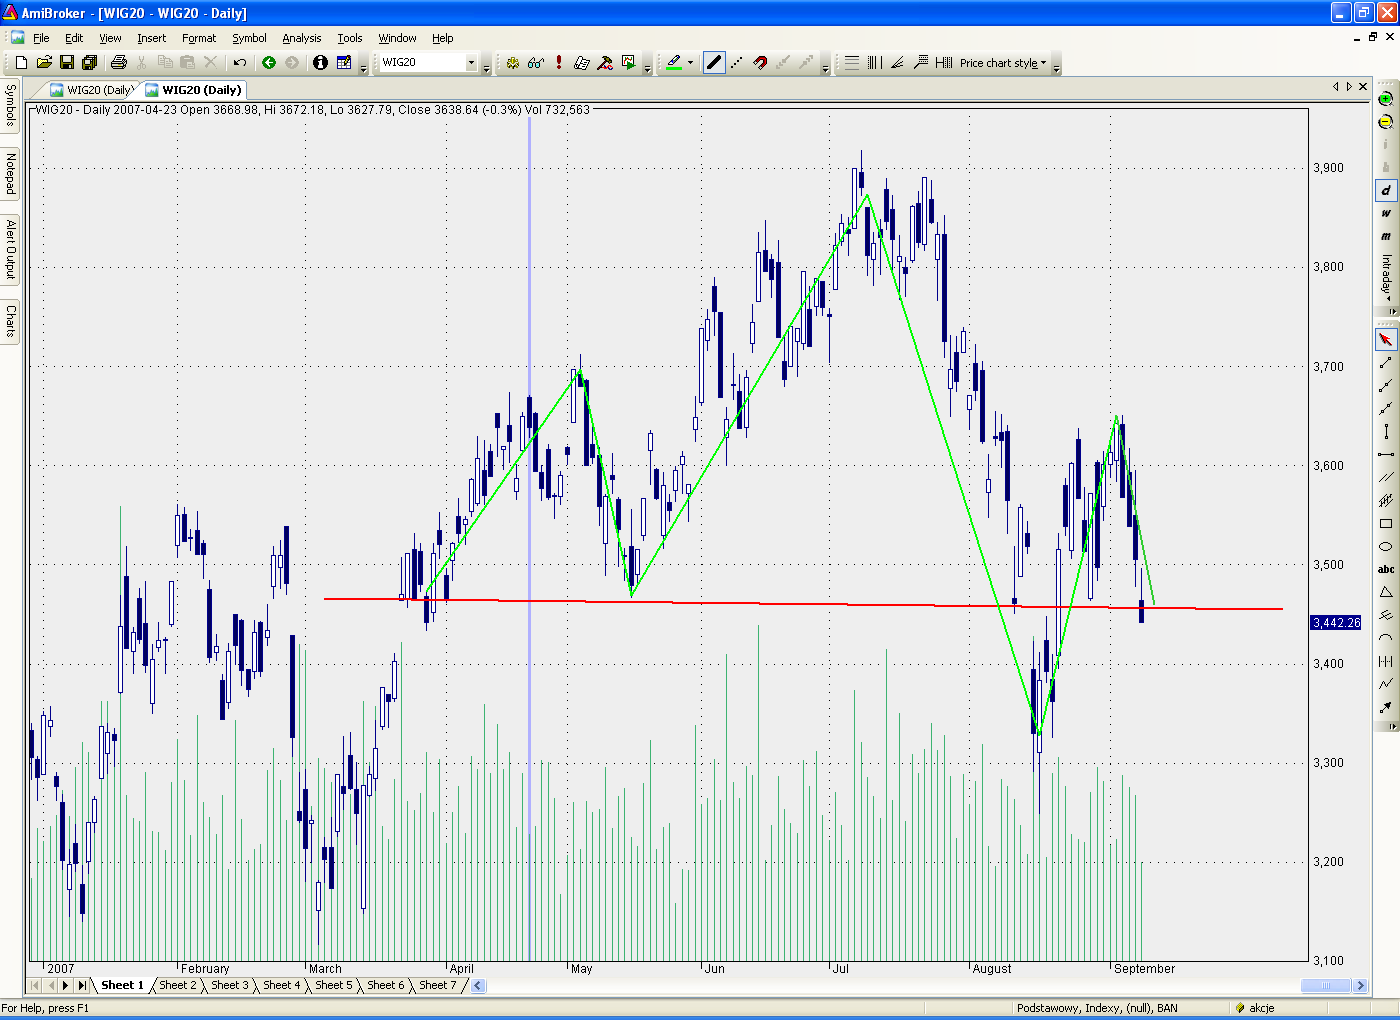Open the Symbols side panel
Screen dimensions: 1400x1020
[x=11, y=105]
